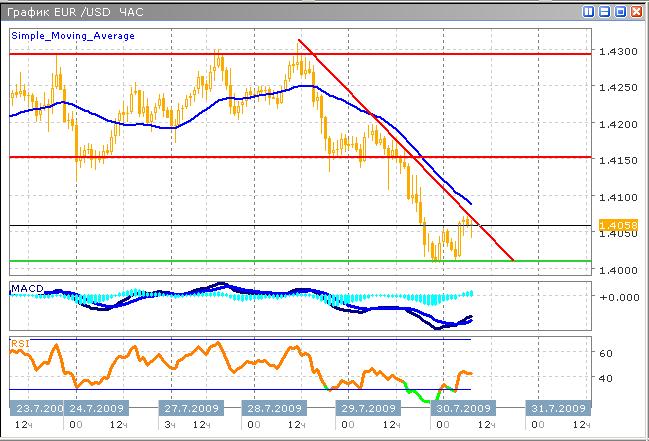Click the 1.4000 price axis label
Screen dimensions: 649x441
click(x=618, y=271)
